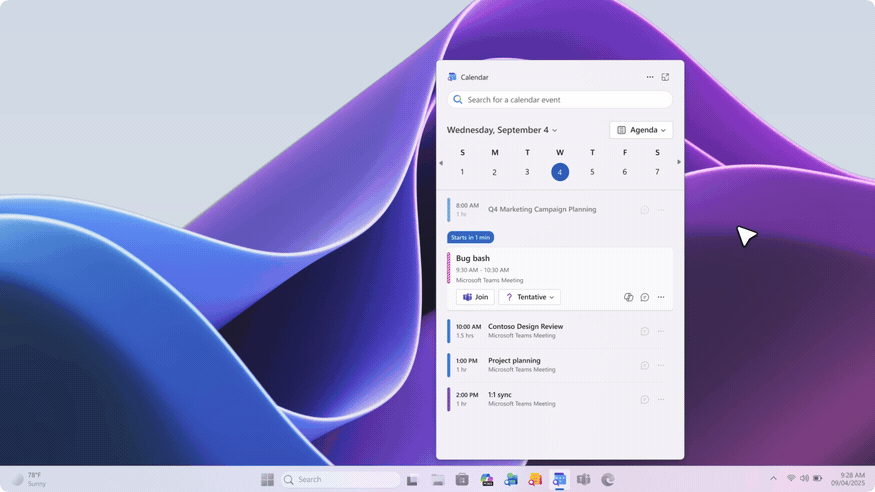Screen dimensions: 875x492
Task: Select Sunday the 1st
Action: coord(462,172)
